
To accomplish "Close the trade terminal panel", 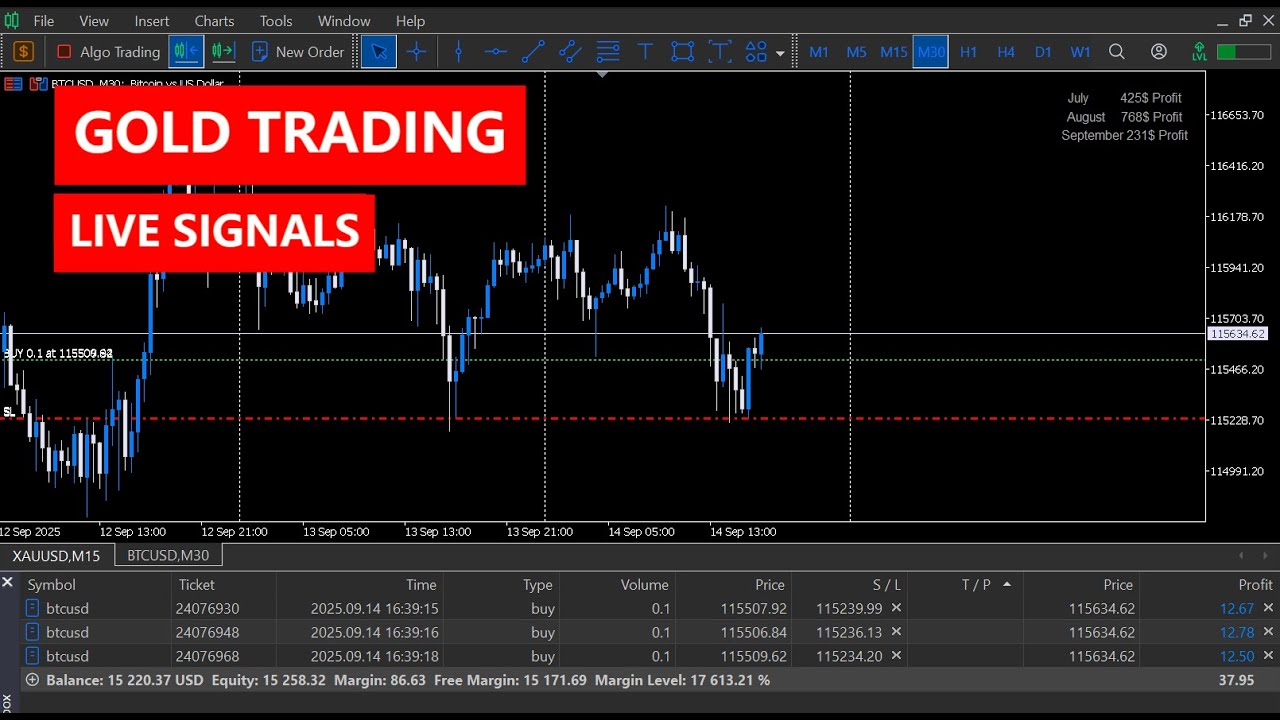I will pos(7,581).
